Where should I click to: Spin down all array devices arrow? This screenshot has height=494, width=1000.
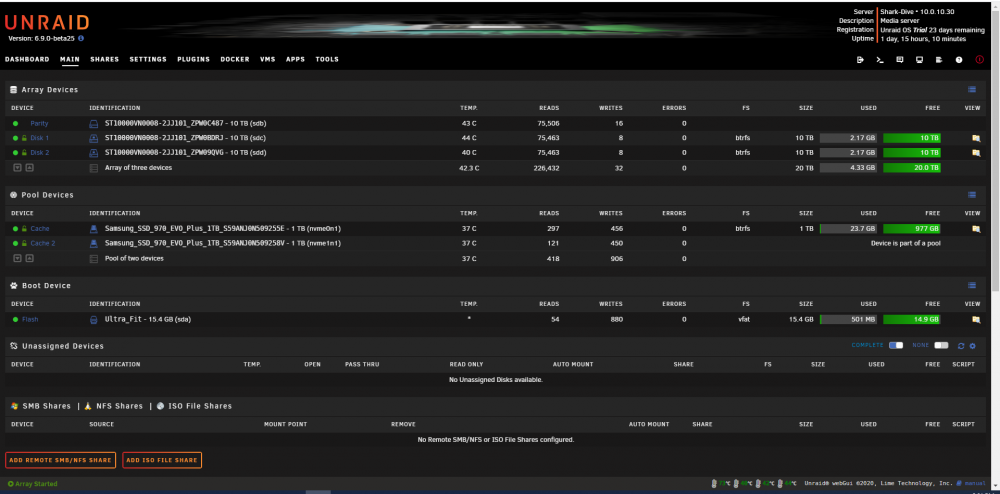tap(17, 168)
